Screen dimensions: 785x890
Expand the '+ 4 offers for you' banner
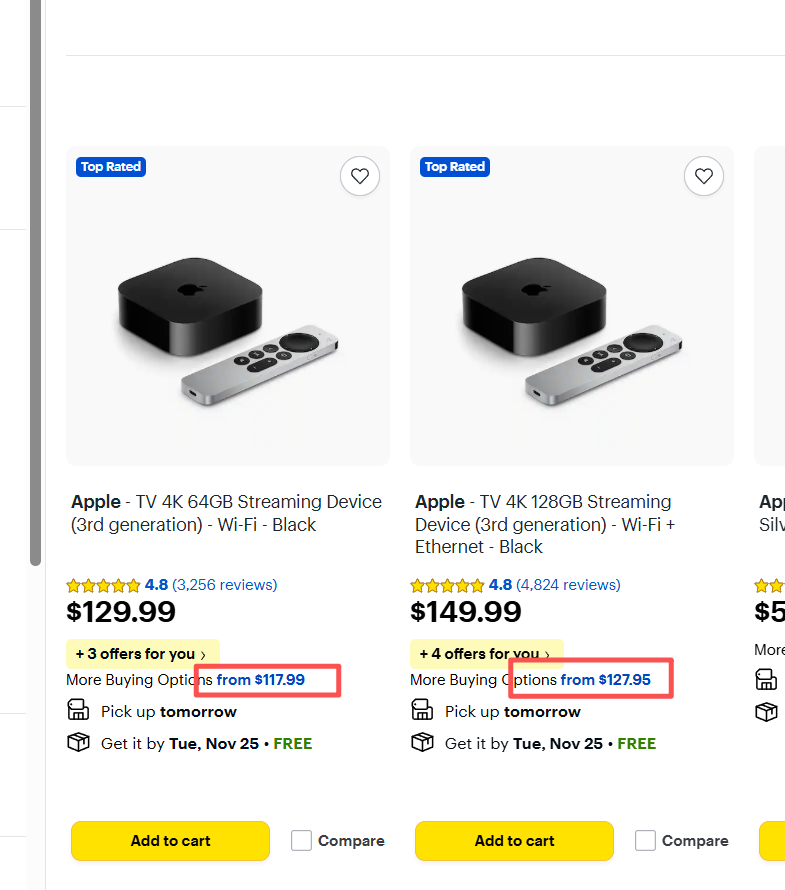coord(486,654)
